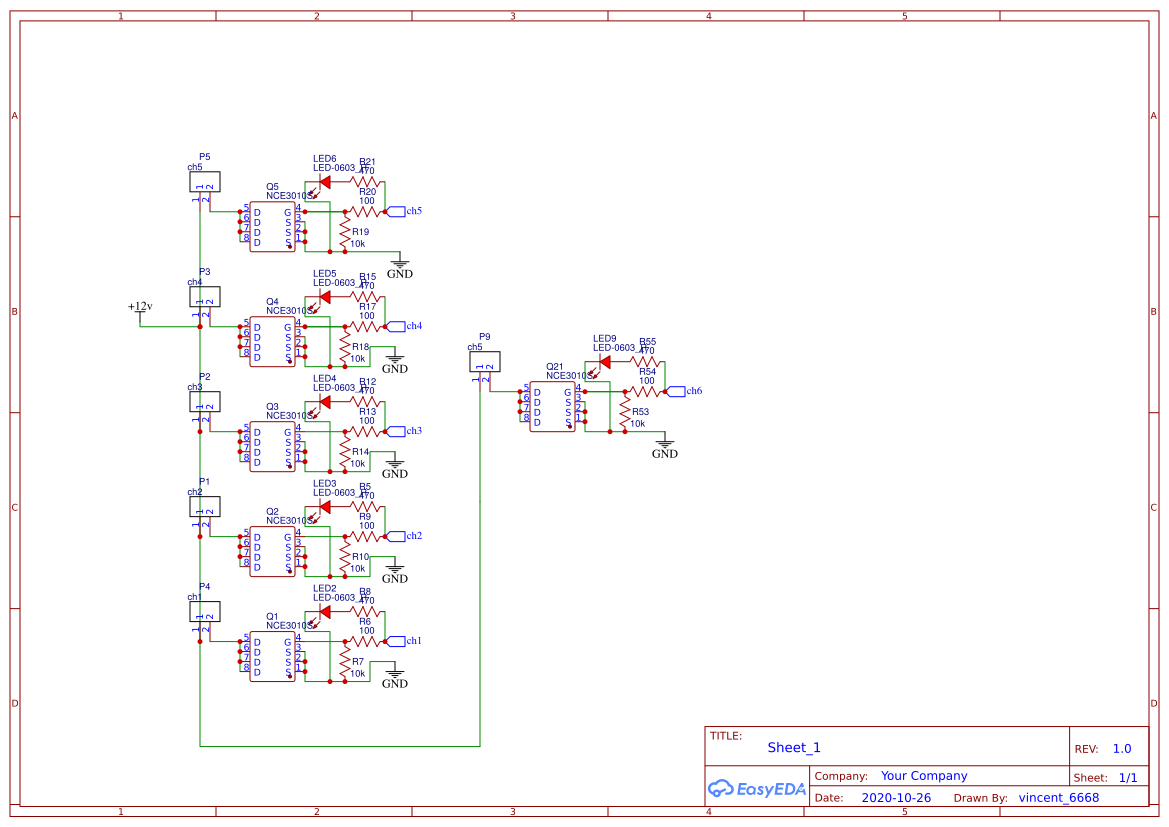Click the Date 2020-10-26 field
Screen dimensions: 1169x827
tap(896, 797)
